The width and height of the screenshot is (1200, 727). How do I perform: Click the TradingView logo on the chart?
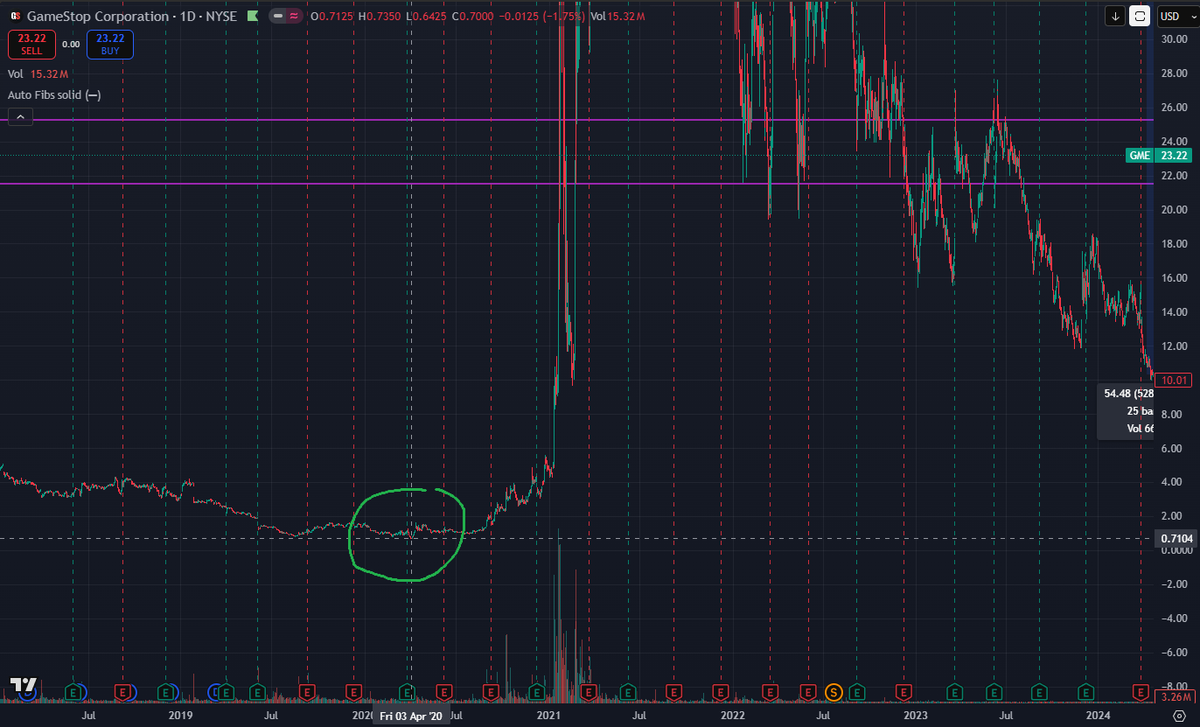pos(23,685)
